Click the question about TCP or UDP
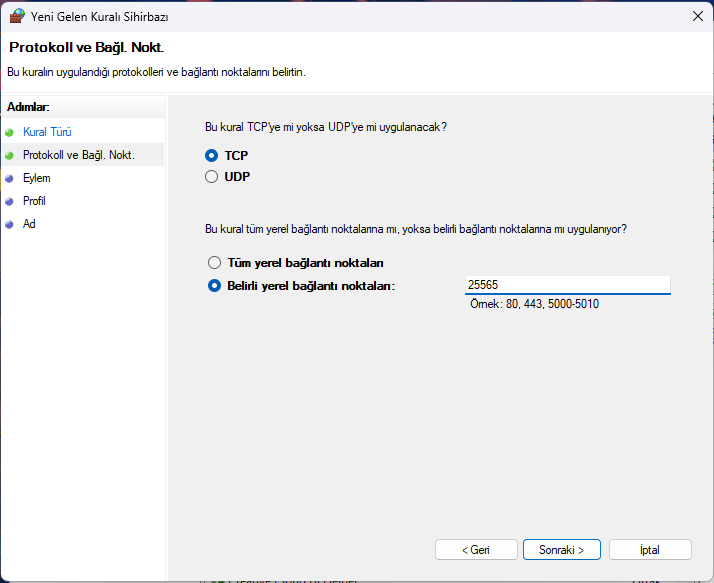Viewport: 714px width, 583px height. (x=326, y=127)
